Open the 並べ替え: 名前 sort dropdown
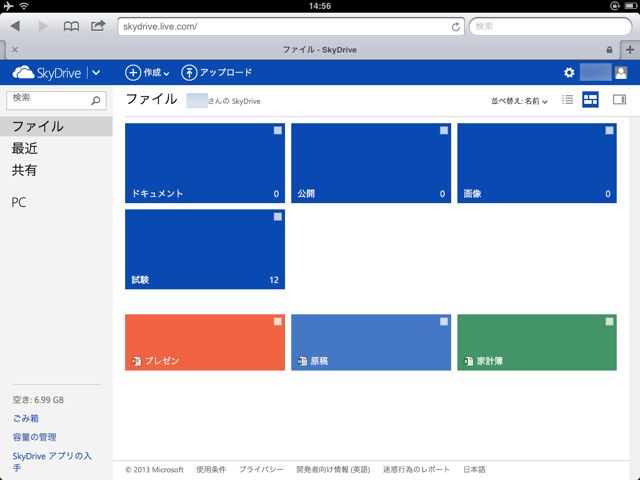Viewport: 640px width, 480px height. pyautogui.click(x=519, y=101)
